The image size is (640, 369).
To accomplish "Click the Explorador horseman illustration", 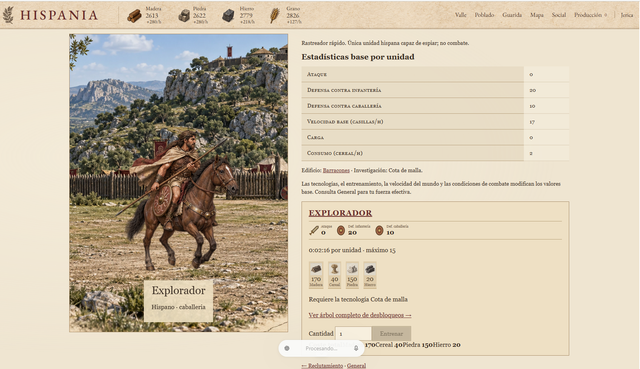I will click(178, 183).
